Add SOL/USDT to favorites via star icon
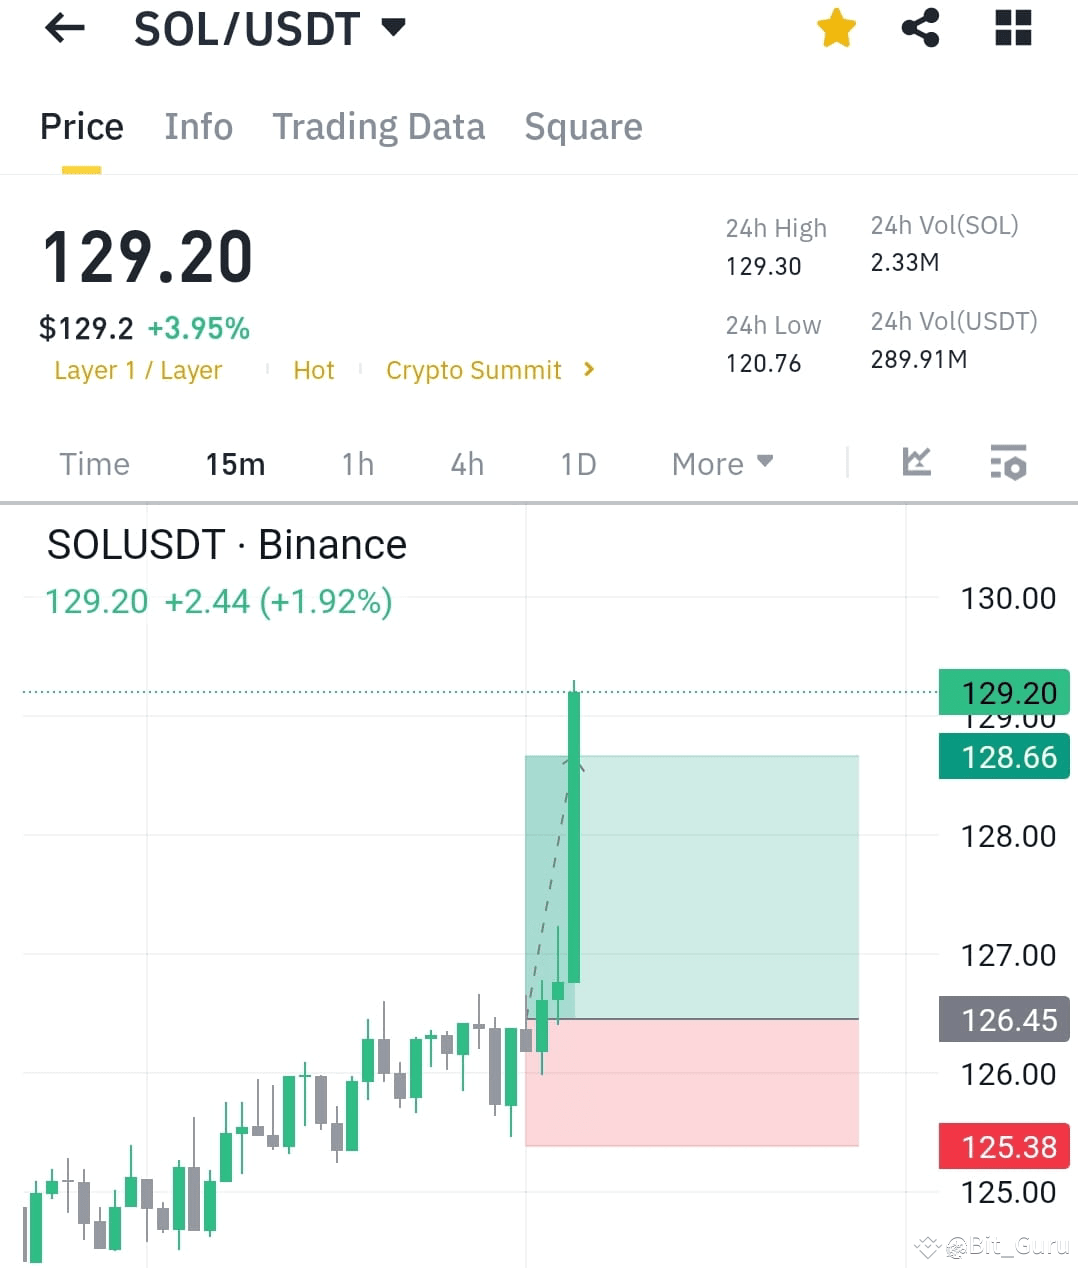1078x1268 pixels. 835,28
